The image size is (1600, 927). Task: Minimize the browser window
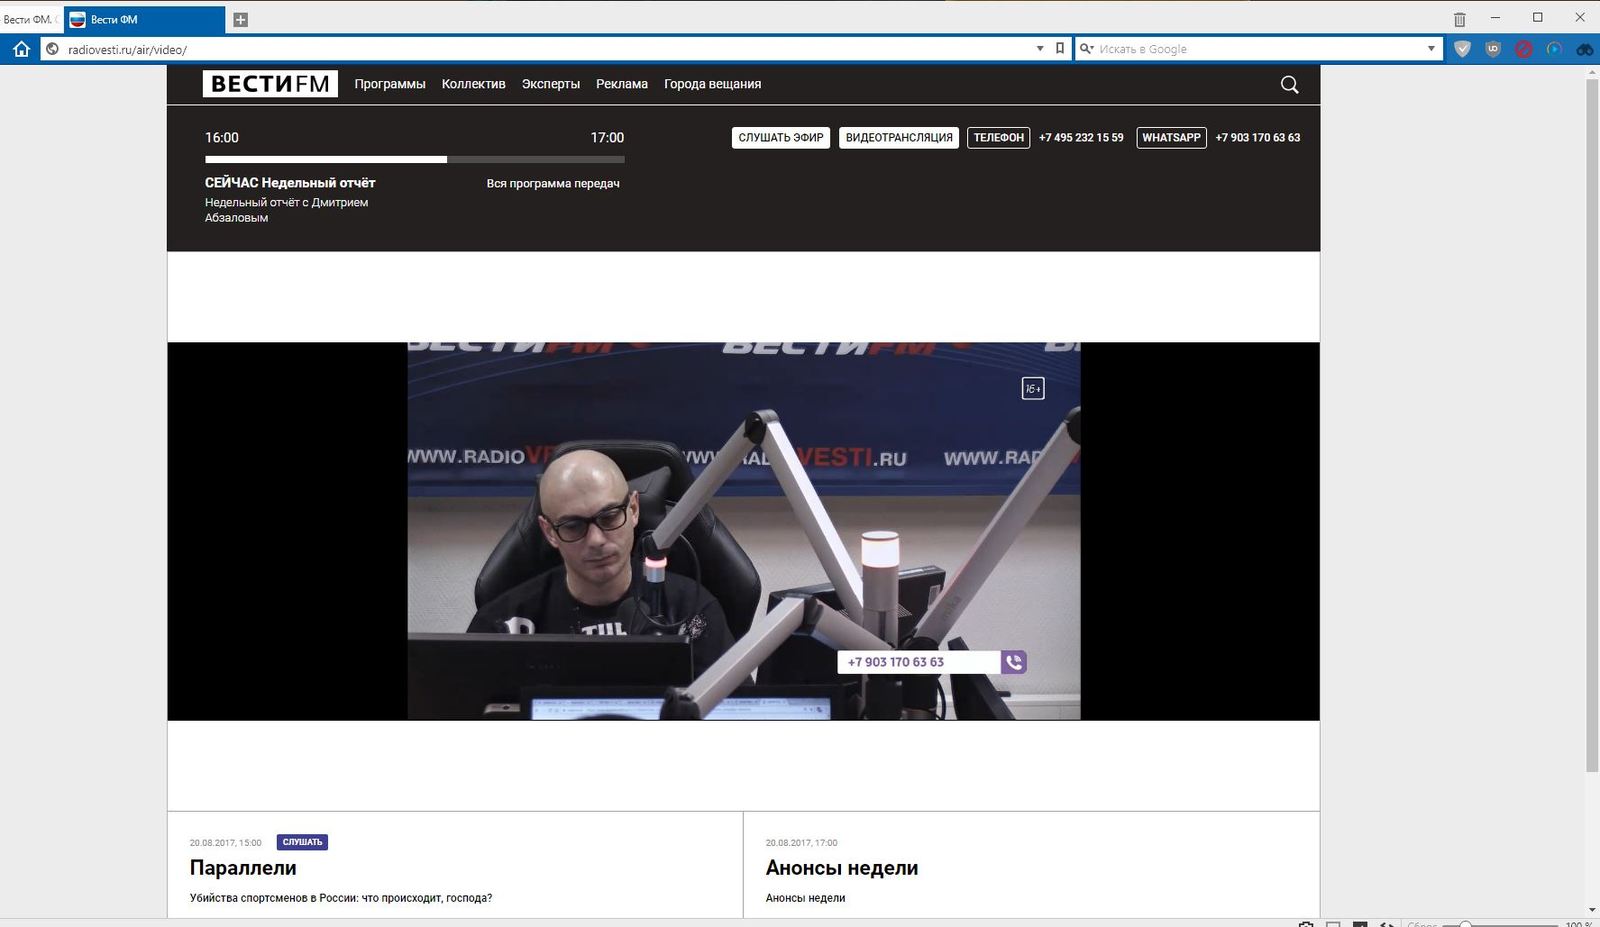[x=1496, y=18]
